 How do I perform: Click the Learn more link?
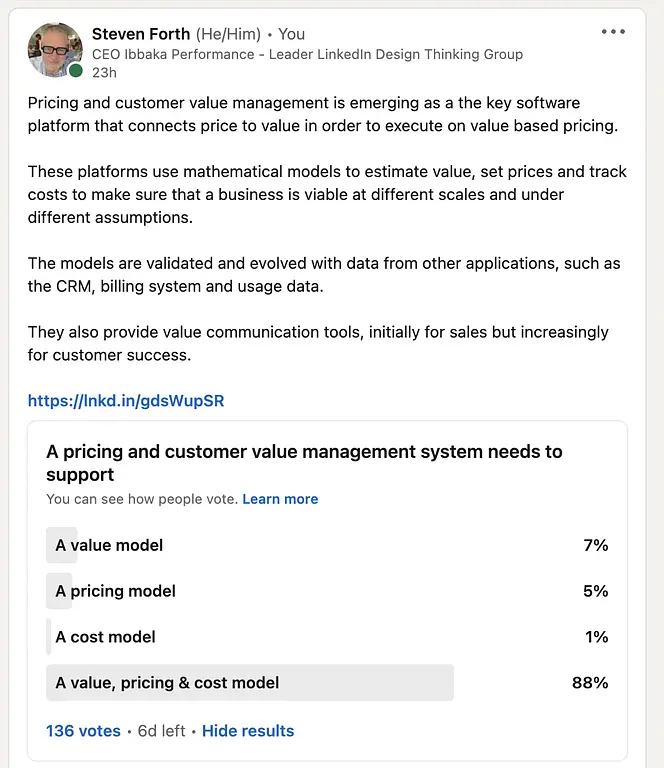[x=280, y=499]
